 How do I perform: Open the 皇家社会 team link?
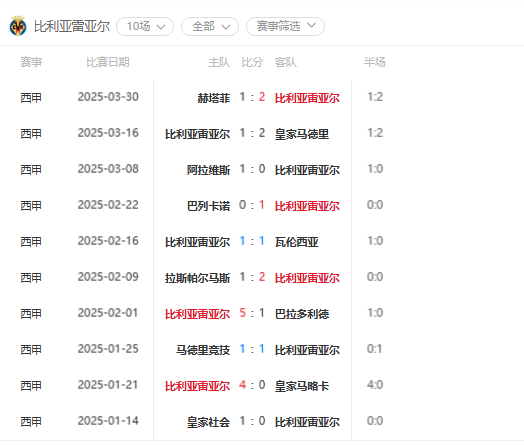[209, 423]
